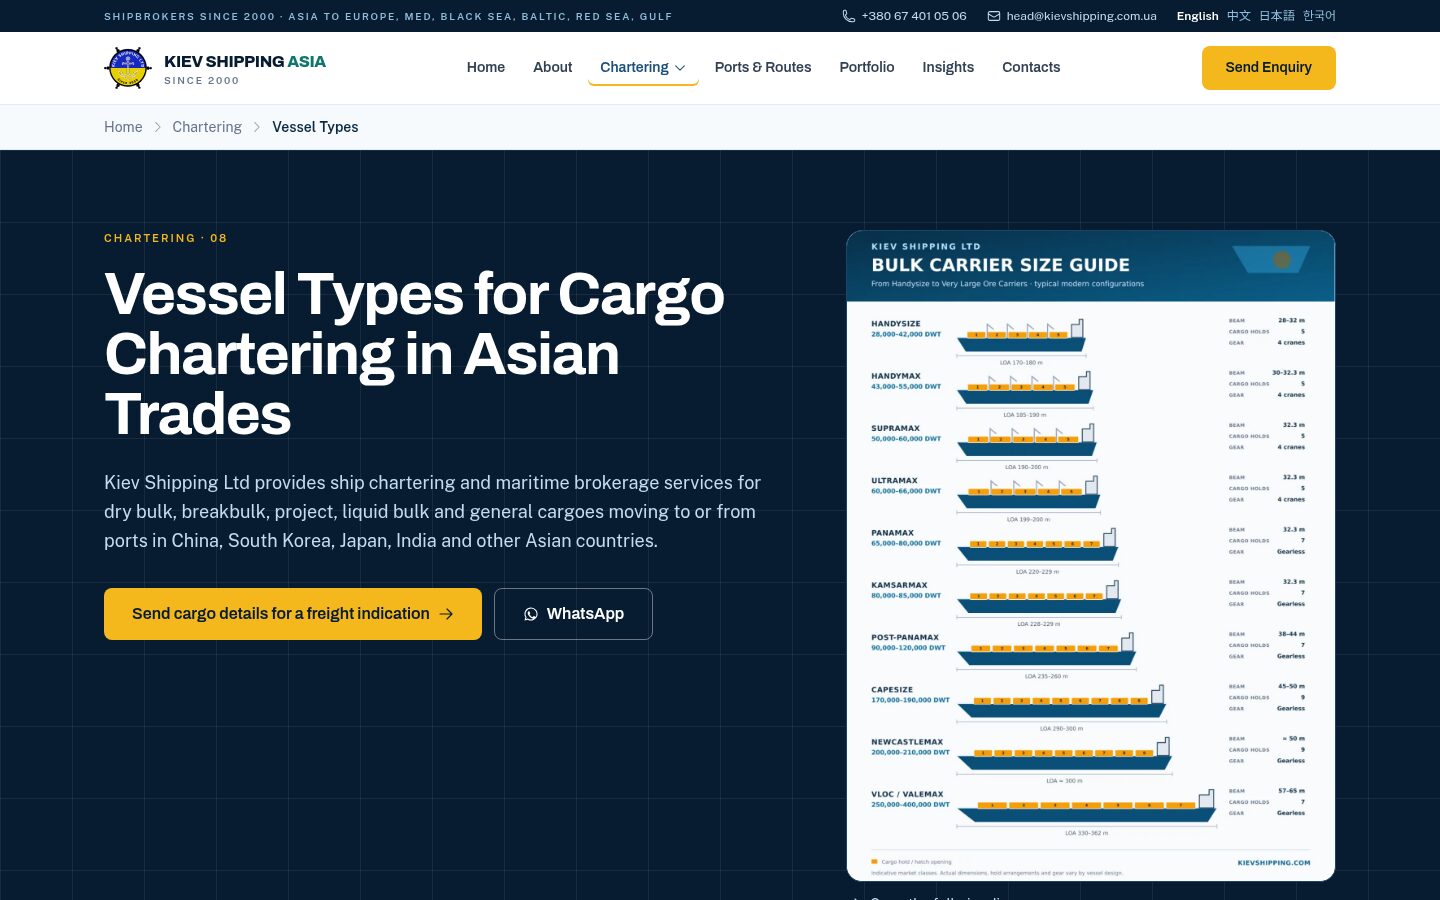The height and width of the screenshot is (900, 1440).
Task: Open the Home nav item
Action: point(486,67)
